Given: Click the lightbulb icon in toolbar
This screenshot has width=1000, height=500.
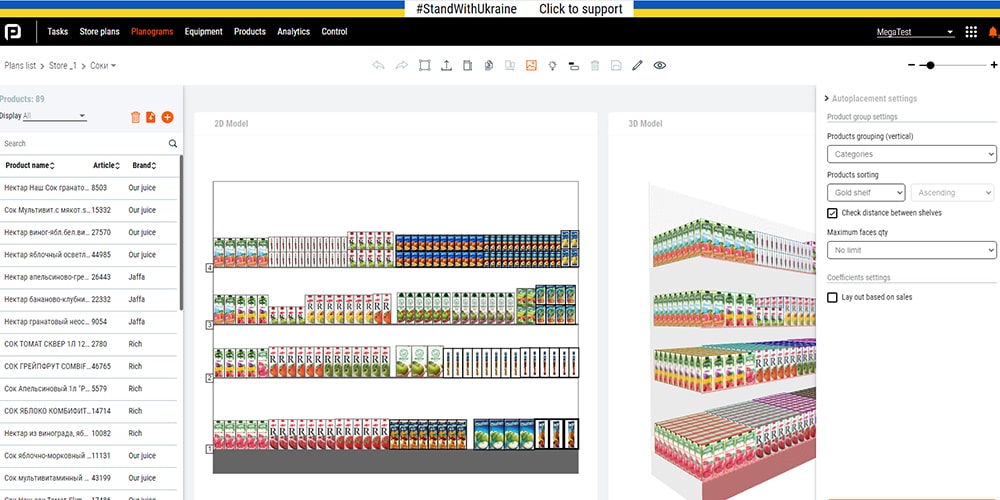Looking at the screenshot, I should click(551, 65).
